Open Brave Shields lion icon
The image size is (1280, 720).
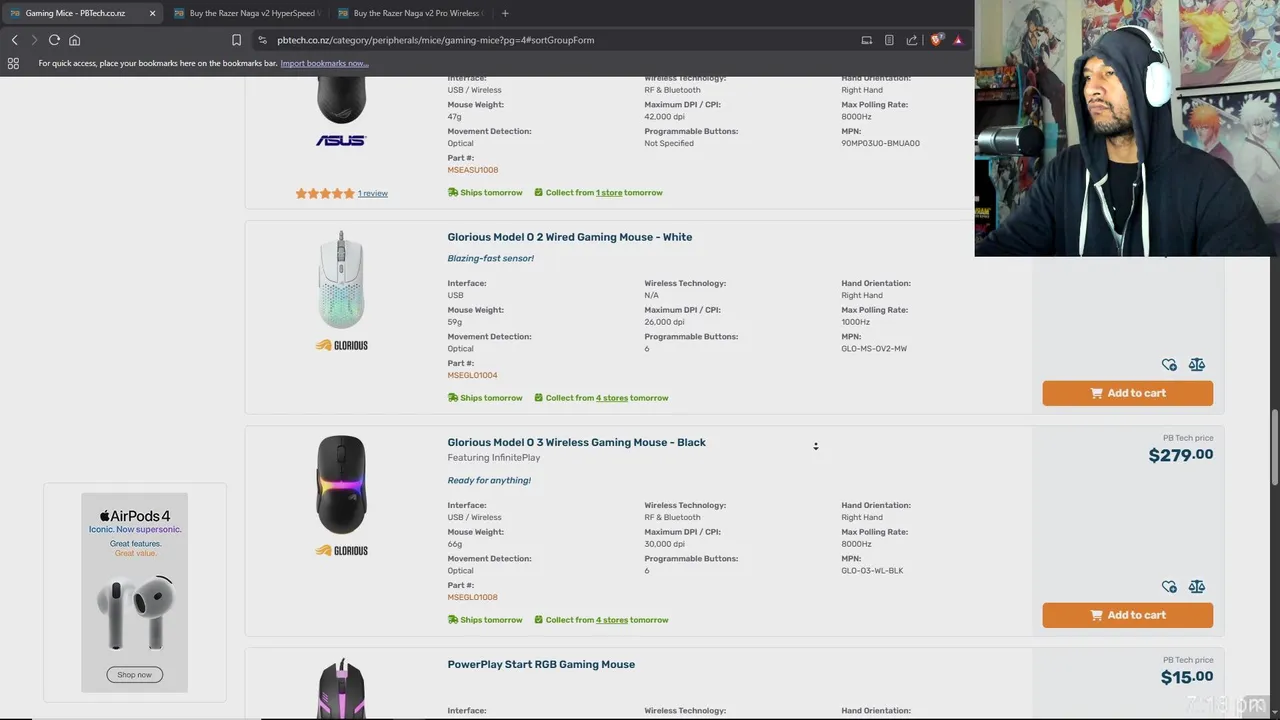coord(936,40)
